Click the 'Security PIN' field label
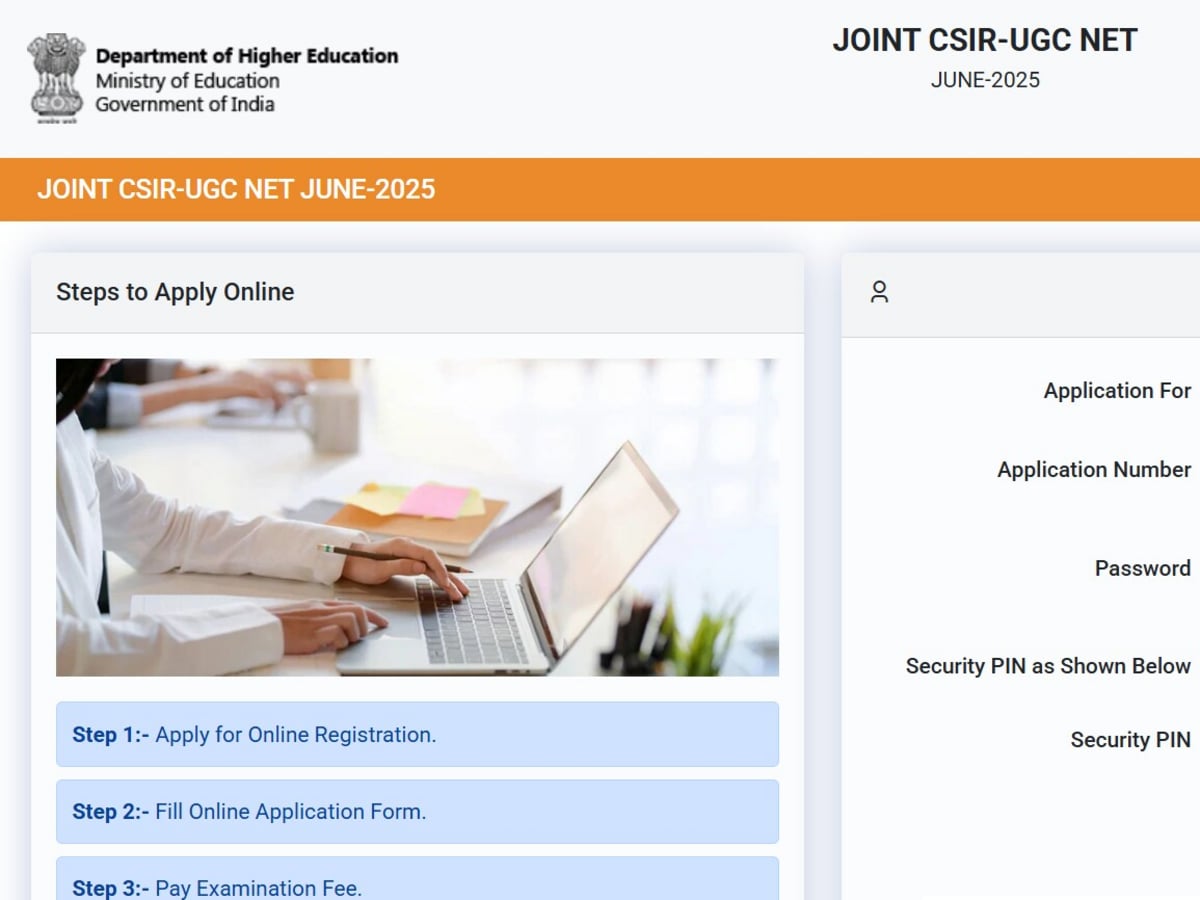This screenshot has height=900, width=1200. [x=1131, y=740]
